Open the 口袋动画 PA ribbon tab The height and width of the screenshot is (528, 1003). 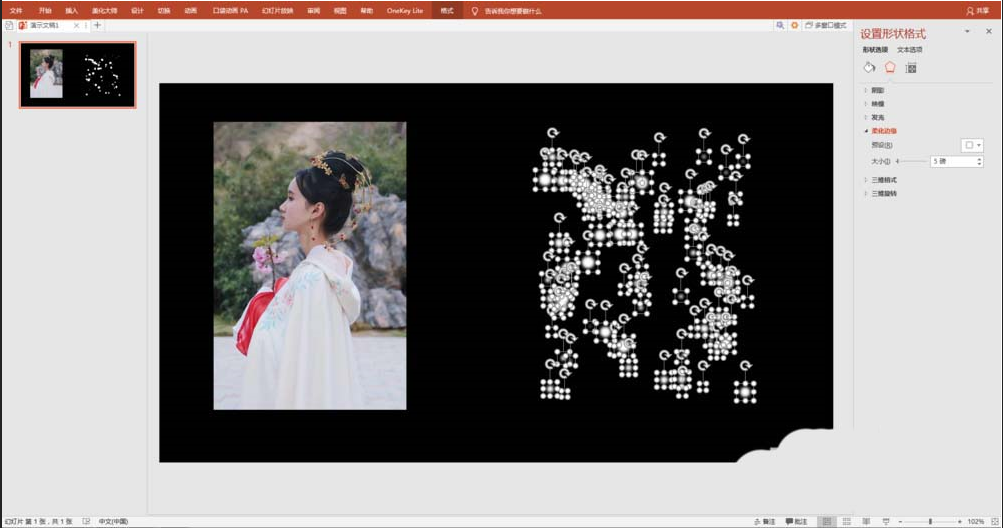pos(230,11)
